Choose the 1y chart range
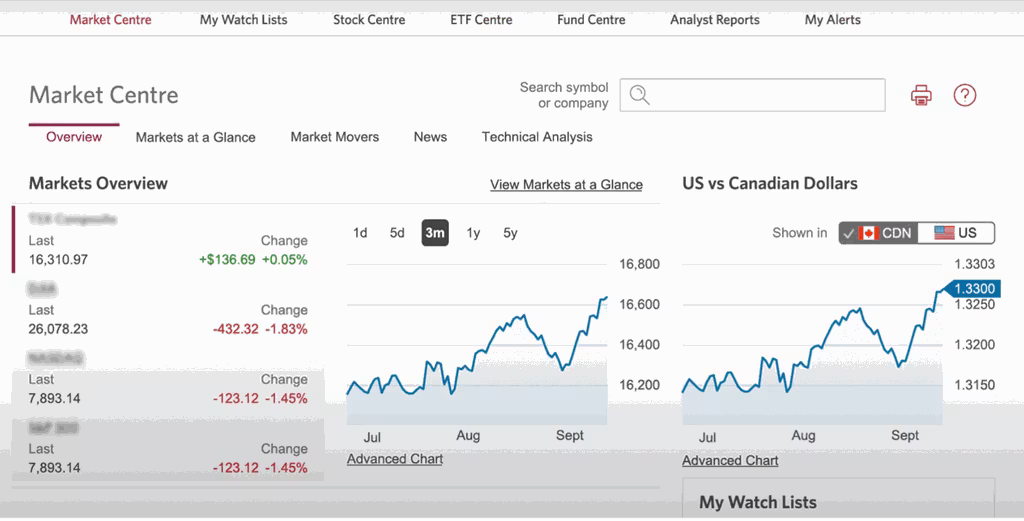 click(x=473, y=233)
